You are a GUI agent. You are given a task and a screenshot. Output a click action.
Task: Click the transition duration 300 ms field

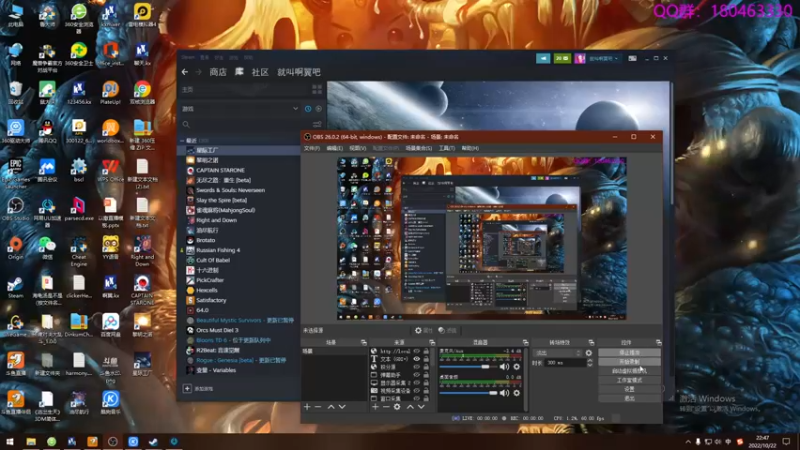[x=565, y=363]
